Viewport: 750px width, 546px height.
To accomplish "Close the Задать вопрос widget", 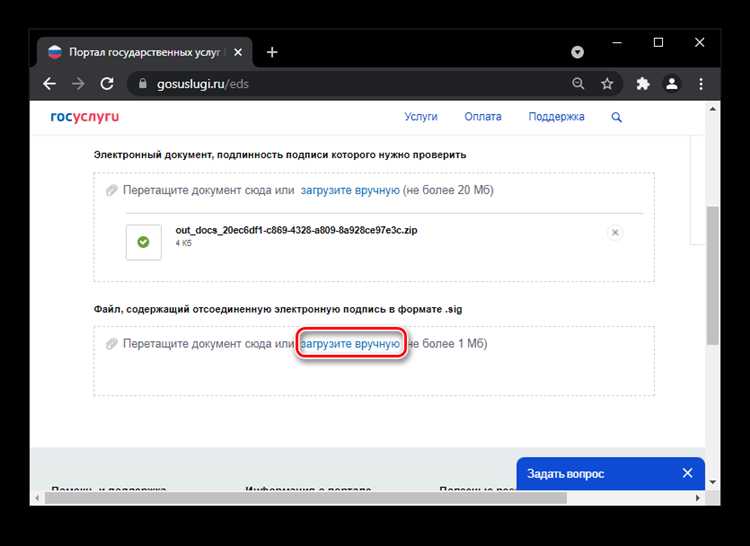I will [x=687, y=473].
